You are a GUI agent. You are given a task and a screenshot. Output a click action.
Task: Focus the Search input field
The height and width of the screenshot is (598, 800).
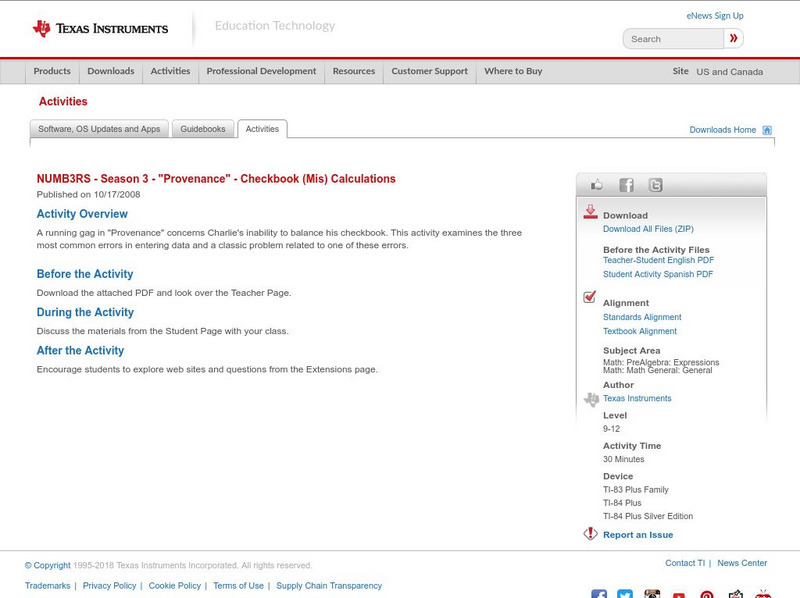(673, 39)
